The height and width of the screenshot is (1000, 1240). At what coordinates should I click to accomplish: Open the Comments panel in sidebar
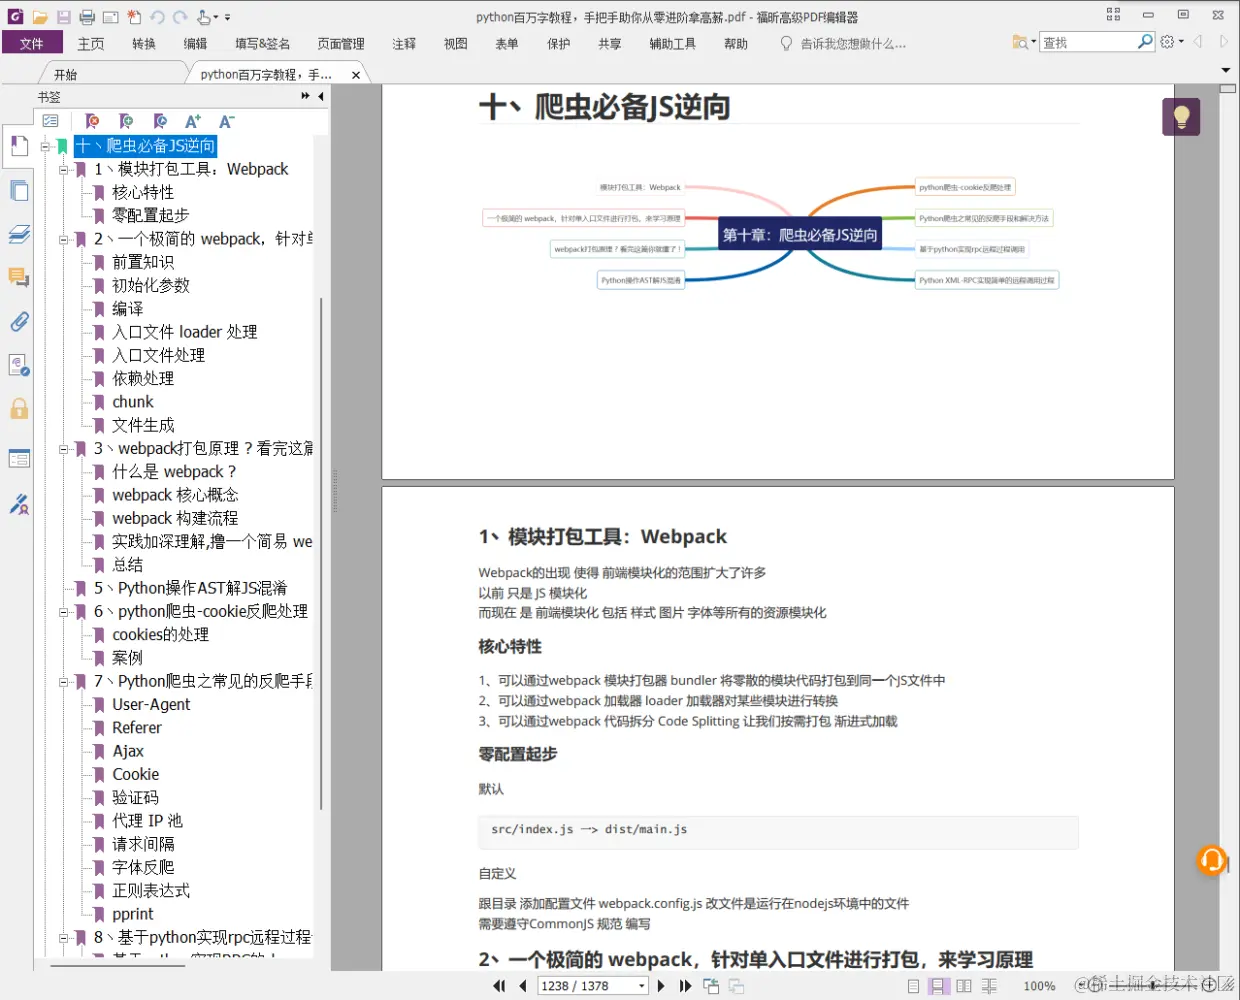[18, 277]
